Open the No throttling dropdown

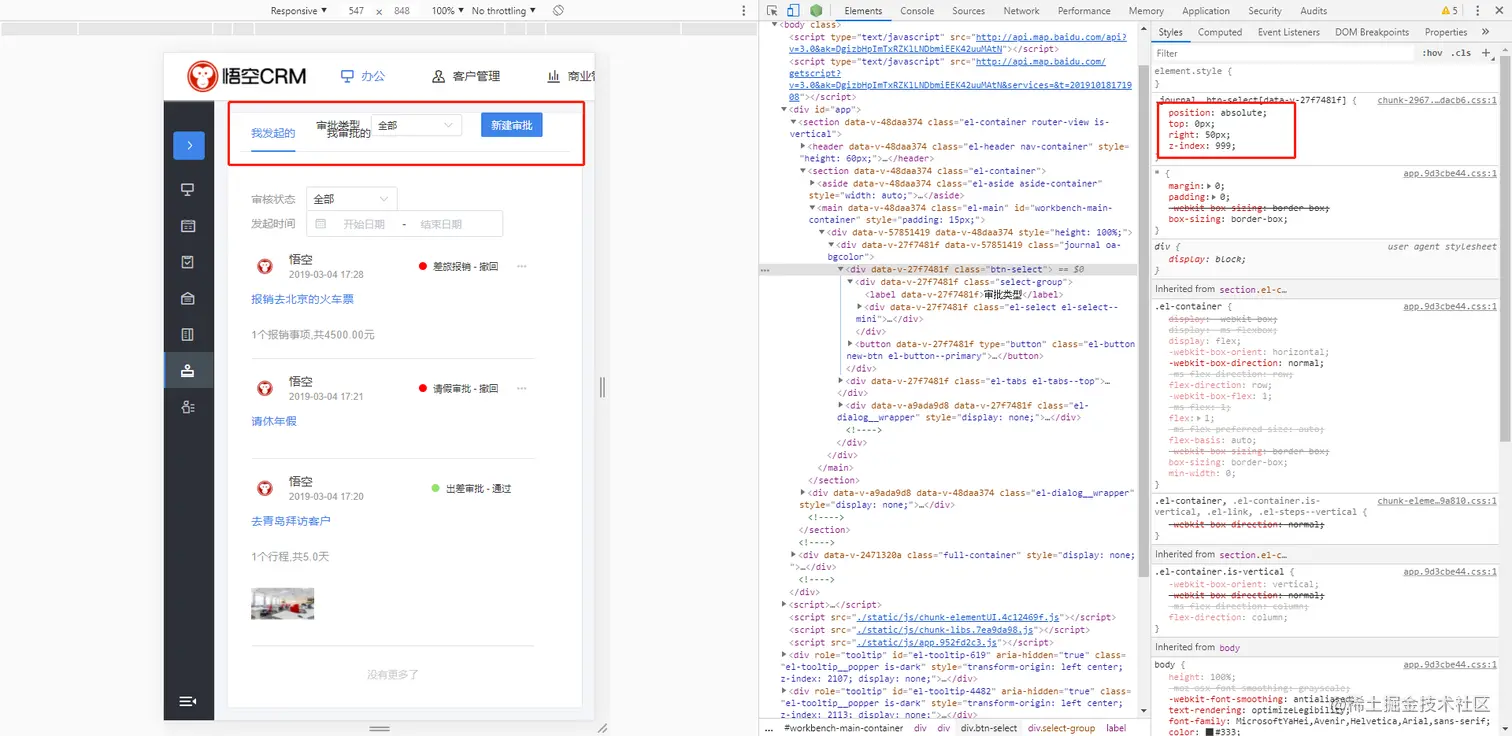503,11
